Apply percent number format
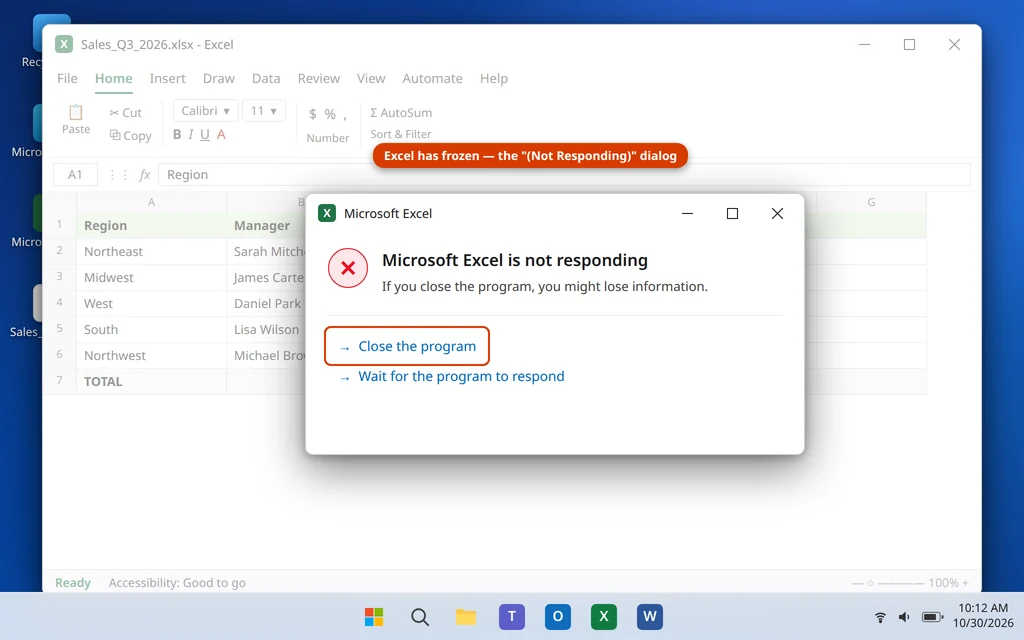1024x640 pixels. pyautogui.click(x=330, y=114)
